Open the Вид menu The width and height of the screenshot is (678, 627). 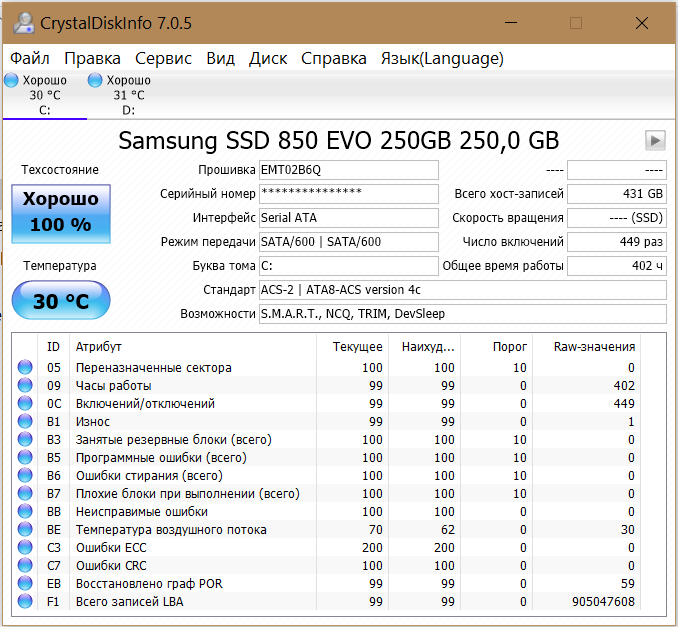[x=221, y=58]
